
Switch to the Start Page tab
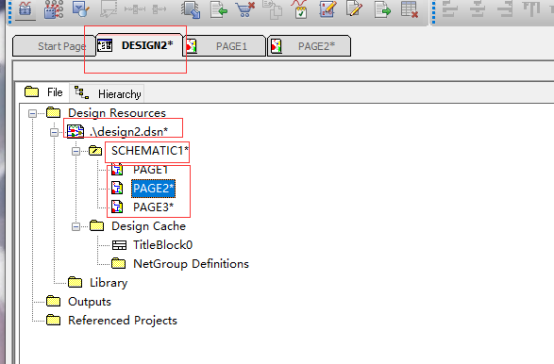54,46
